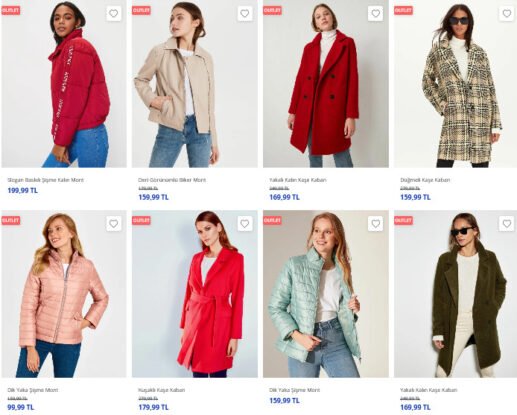This screenshot has width=517, height=415.
Task: Open 'Deri Görünümlü Biker Mont' product link
Action: (172, 180)
